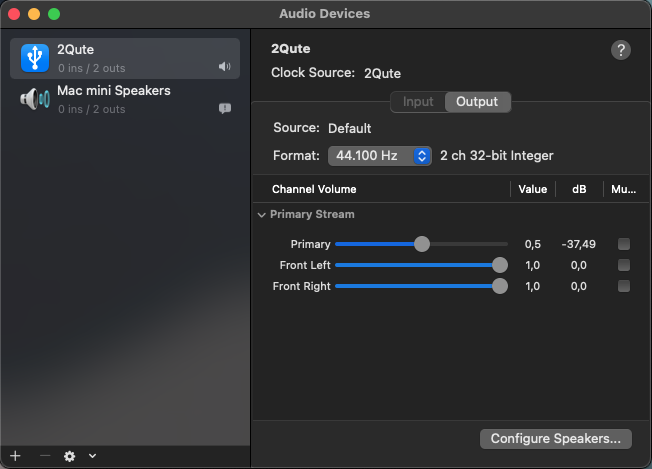Click the alert sound badge on Mac mini Speakers

coord(225,109)
